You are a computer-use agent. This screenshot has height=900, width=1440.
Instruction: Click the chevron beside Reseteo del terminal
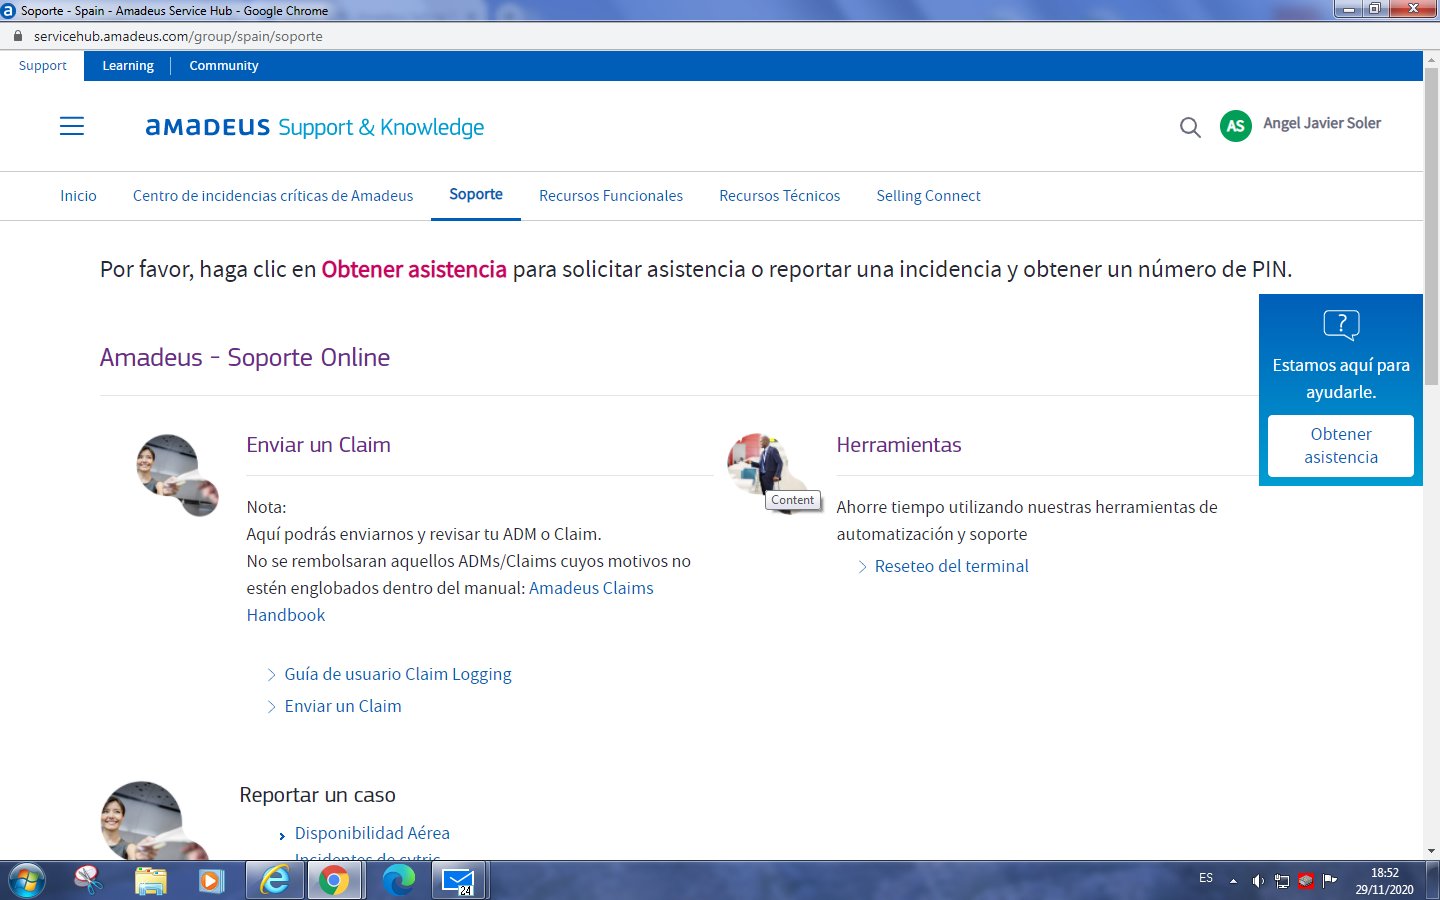[862, 567]
